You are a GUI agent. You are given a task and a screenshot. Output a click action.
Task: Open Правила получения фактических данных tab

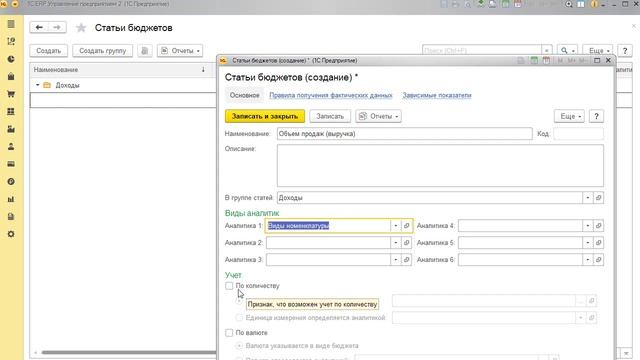(x=331, y=95)
